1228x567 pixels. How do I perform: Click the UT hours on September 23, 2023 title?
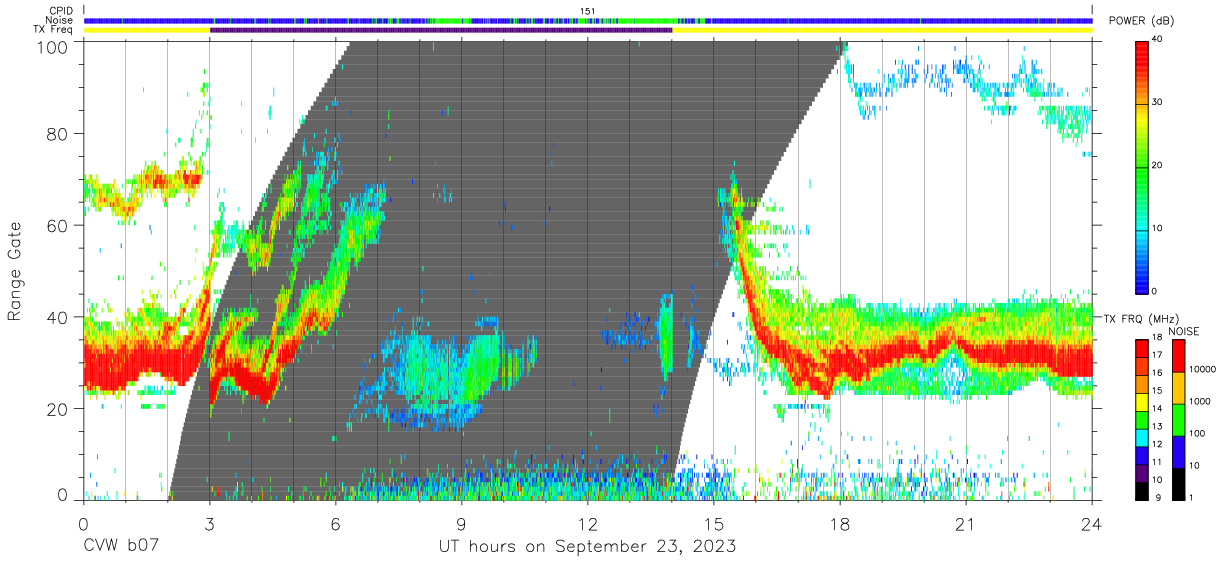(587, 546)
